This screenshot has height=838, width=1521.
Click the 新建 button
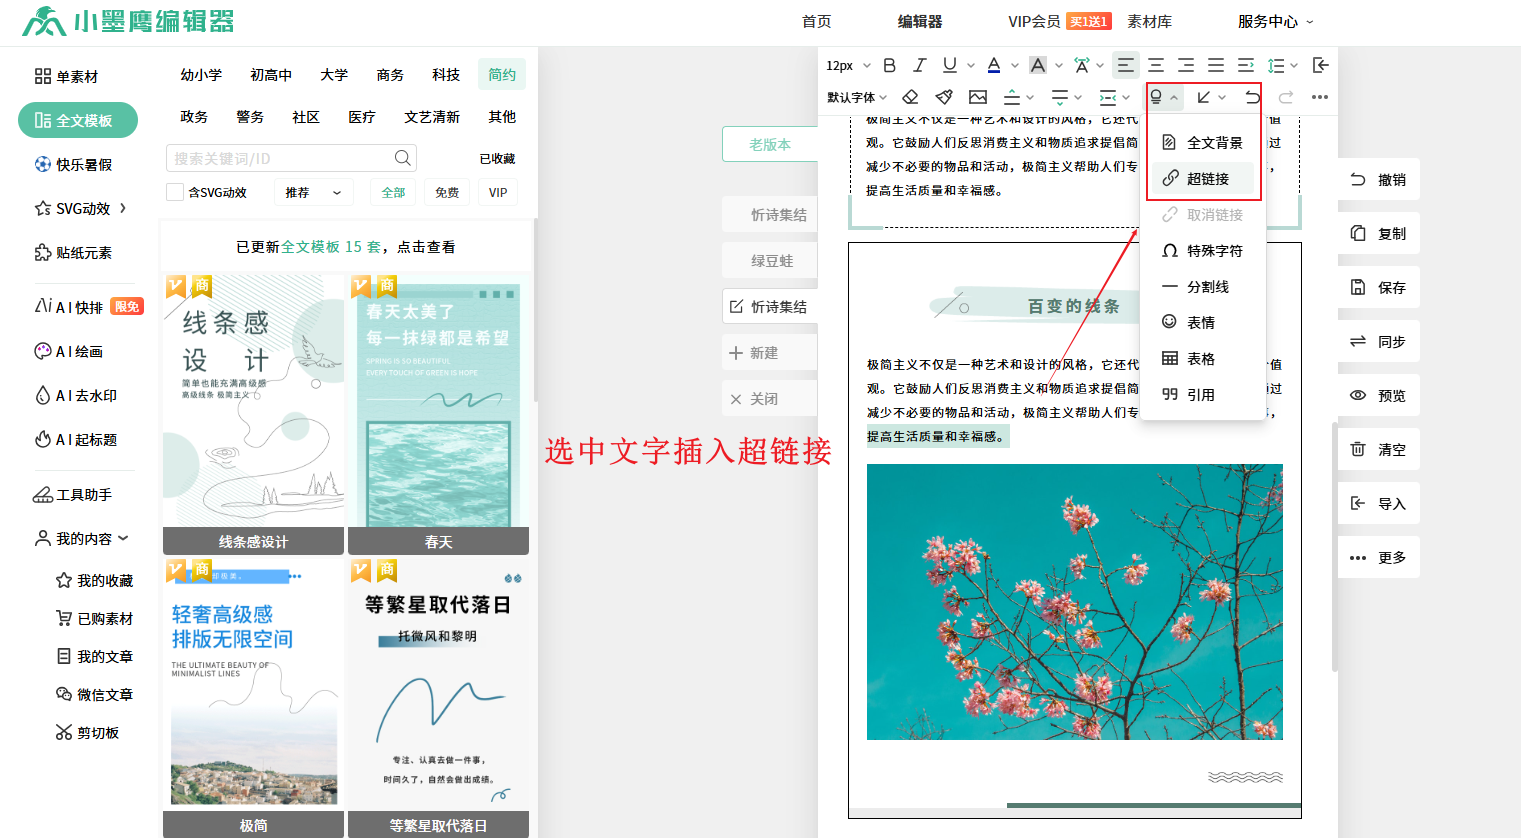click(x=770, y=353)
